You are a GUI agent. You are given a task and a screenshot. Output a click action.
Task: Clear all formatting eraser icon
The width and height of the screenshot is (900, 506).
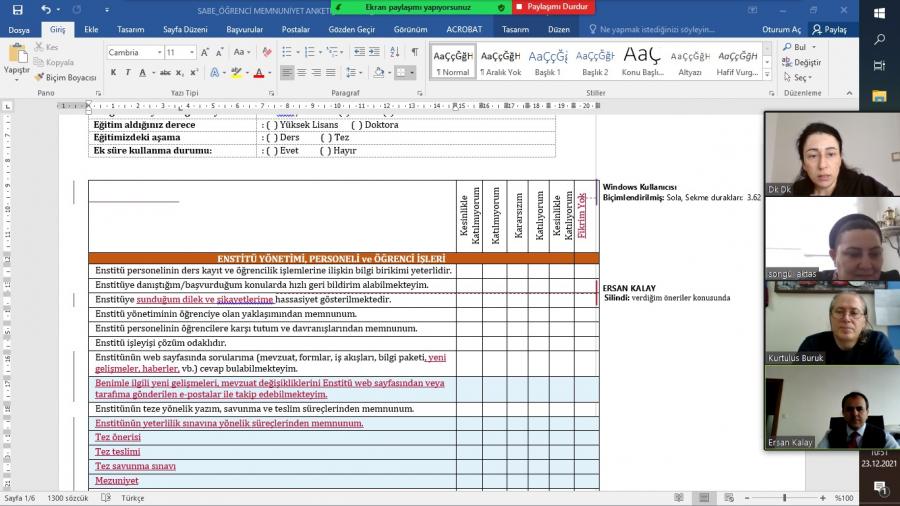pos(266,52)
